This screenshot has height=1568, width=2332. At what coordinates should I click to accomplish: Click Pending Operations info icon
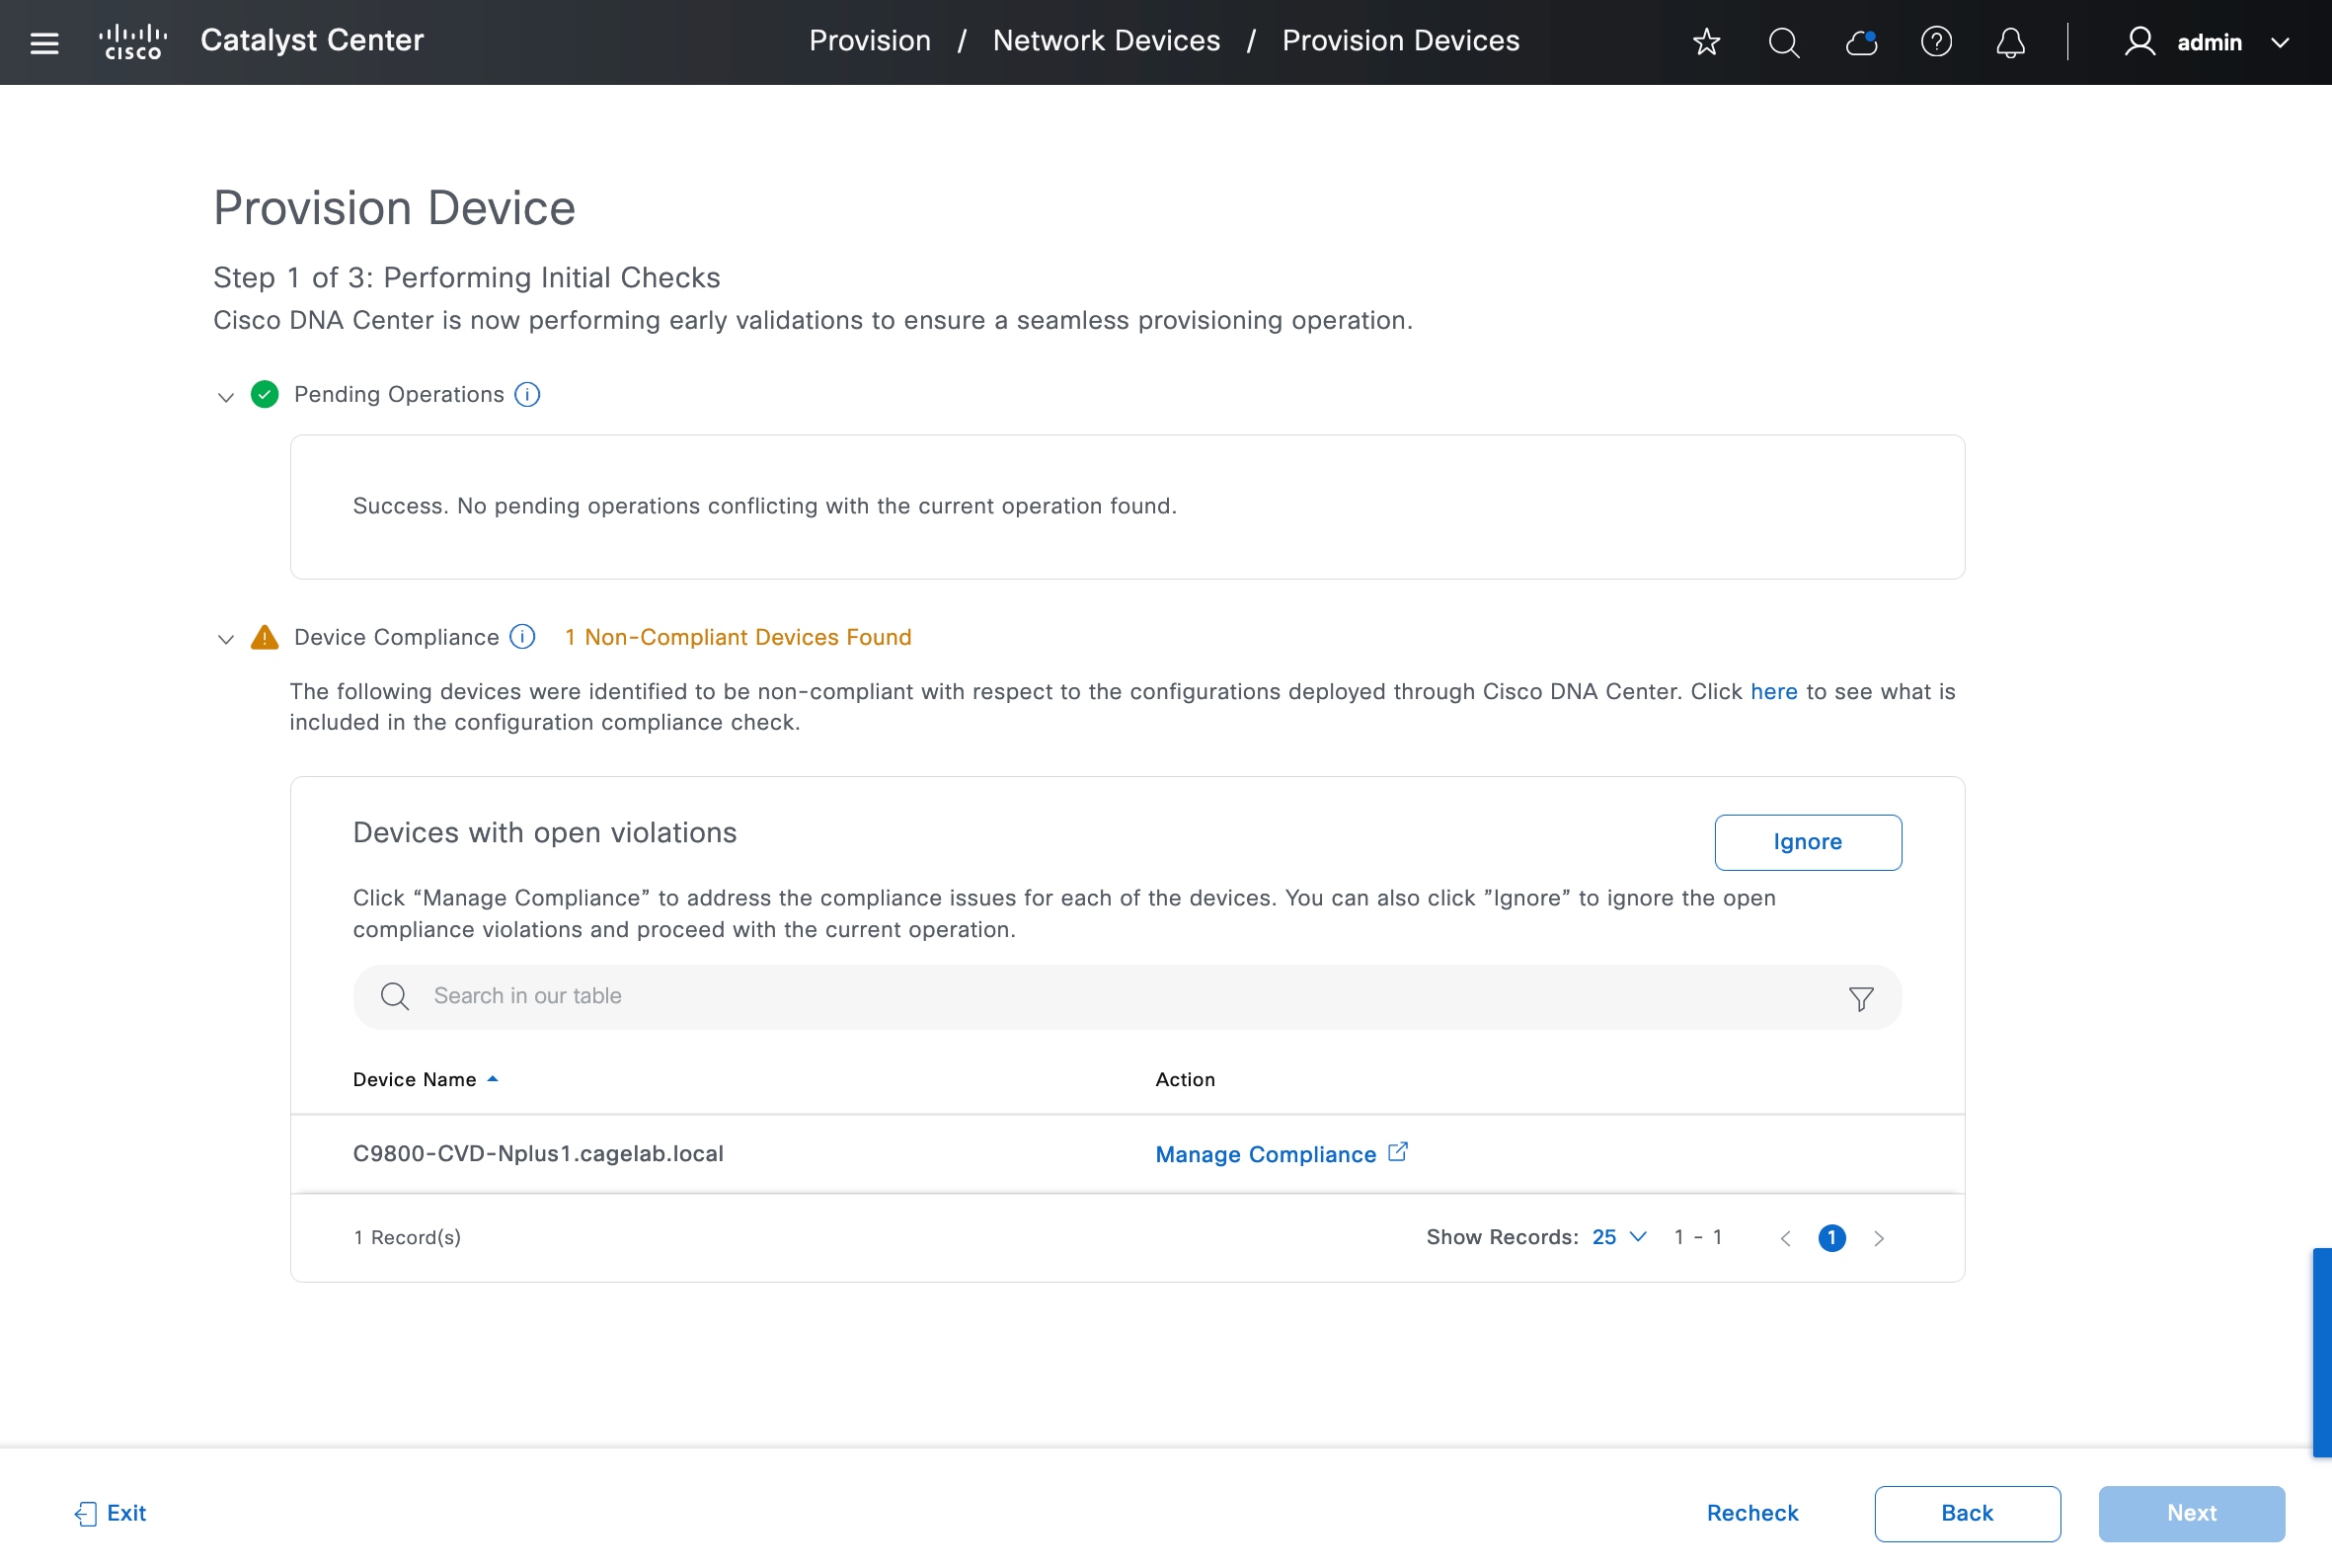tap(527, 394)
